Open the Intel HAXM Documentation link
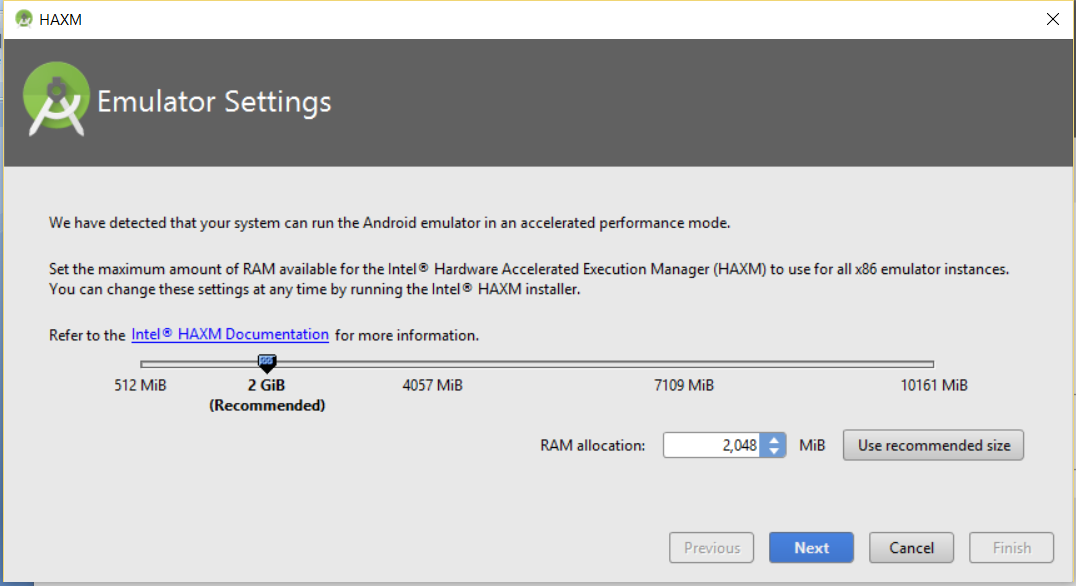This screenshot has height=586, width=1076. (230, 335)
